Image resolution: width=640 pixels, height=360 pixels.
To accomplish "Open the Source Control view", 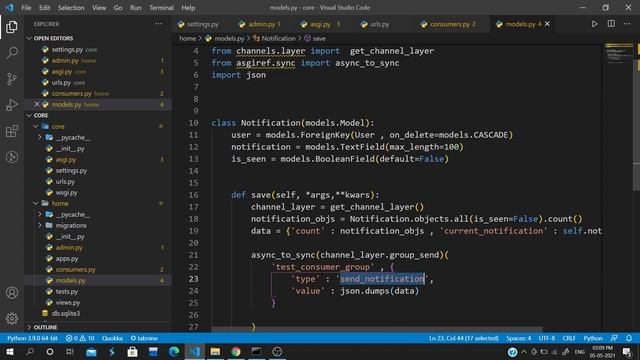I will (12, 79).
